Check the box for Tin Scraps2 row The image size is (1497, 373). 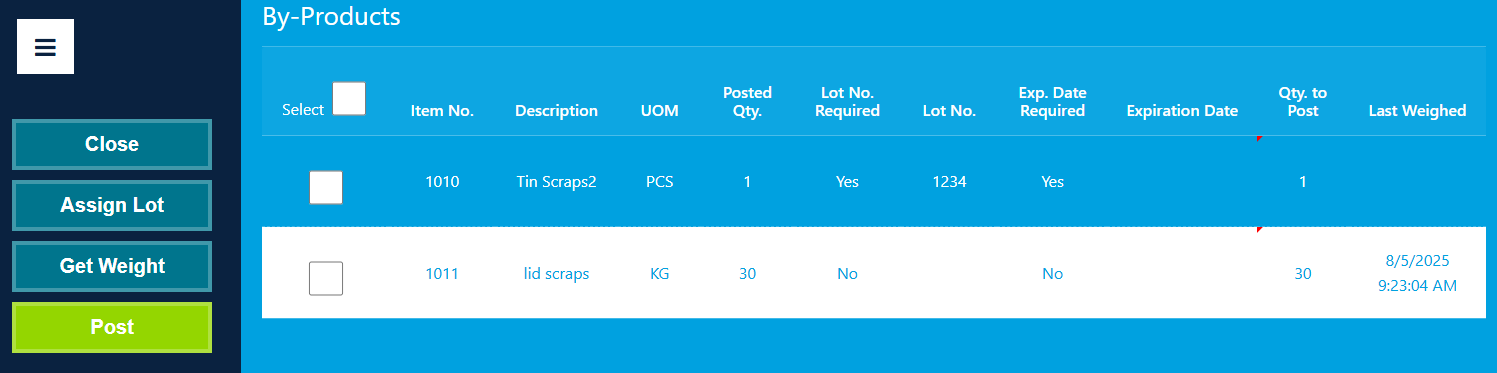click(x=326, y=187)
